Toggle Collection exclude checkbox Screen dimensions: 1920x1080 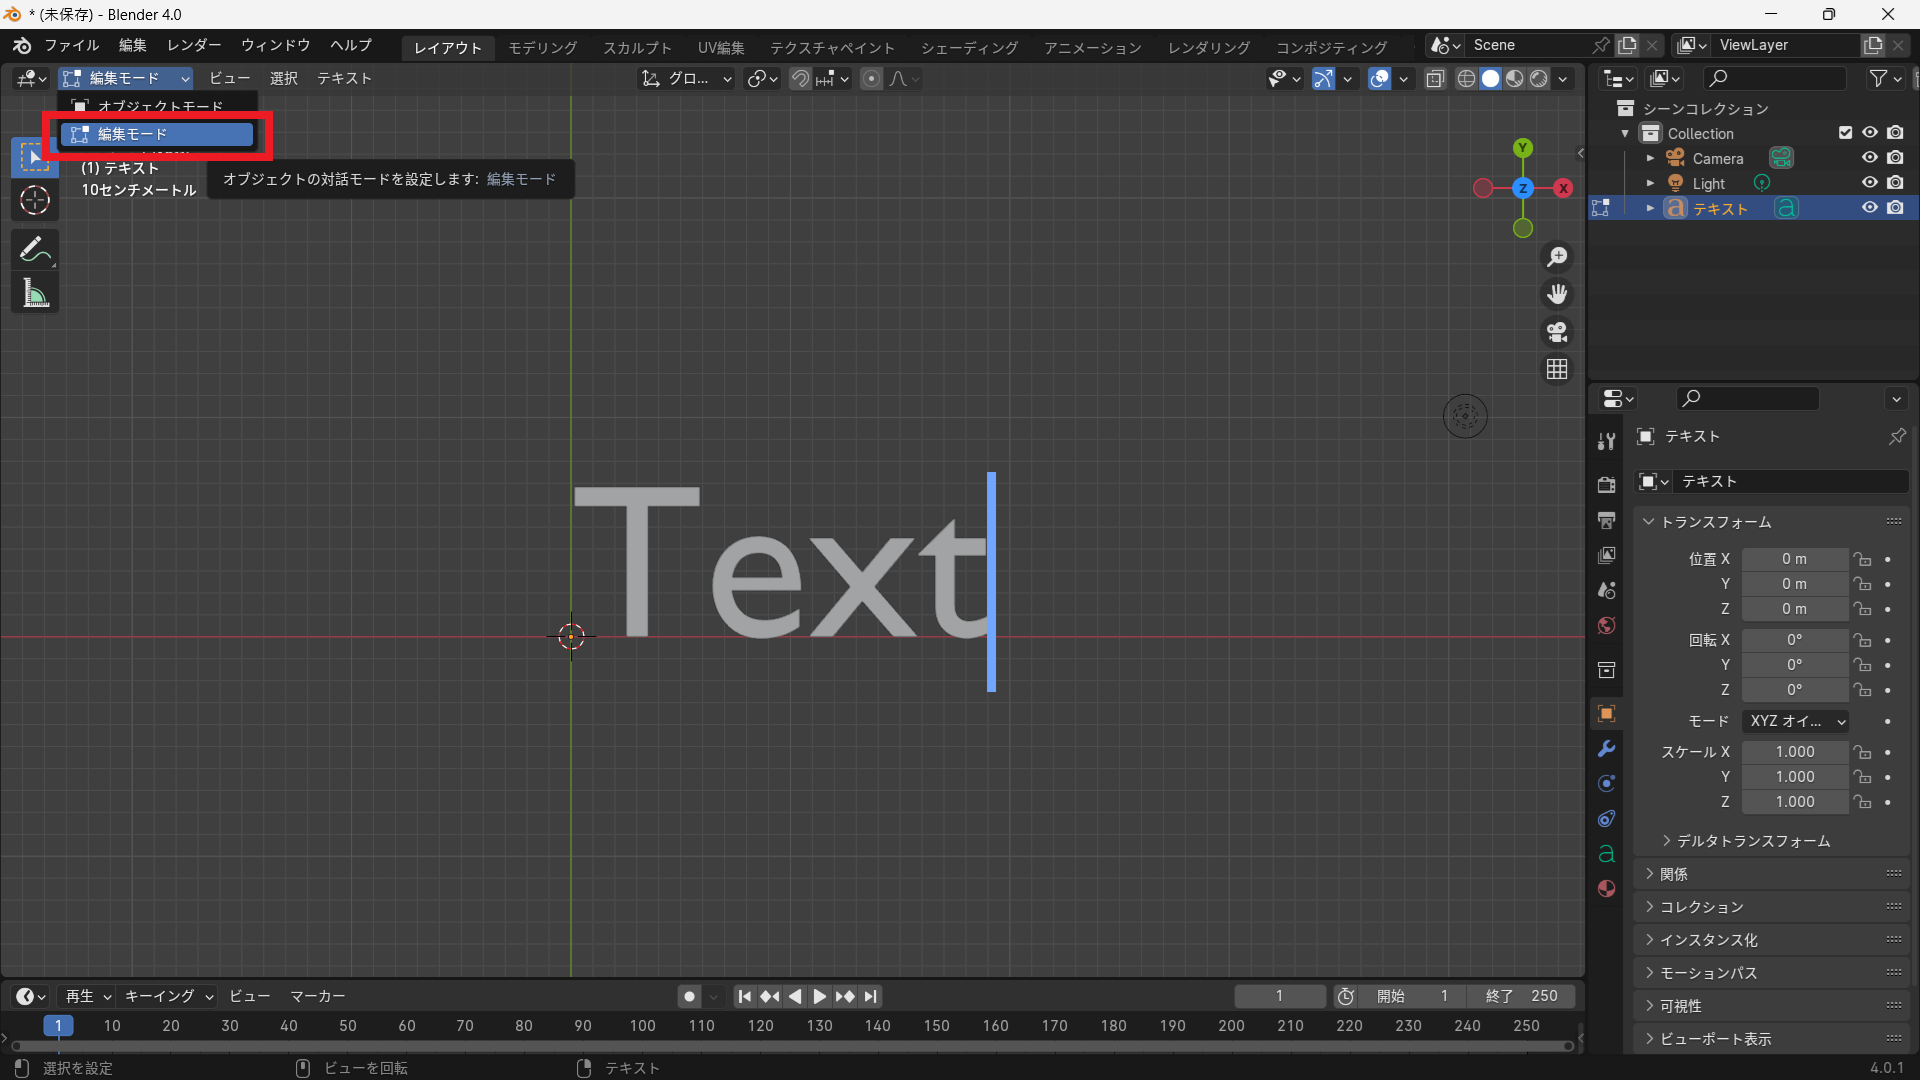(1845, 133)
